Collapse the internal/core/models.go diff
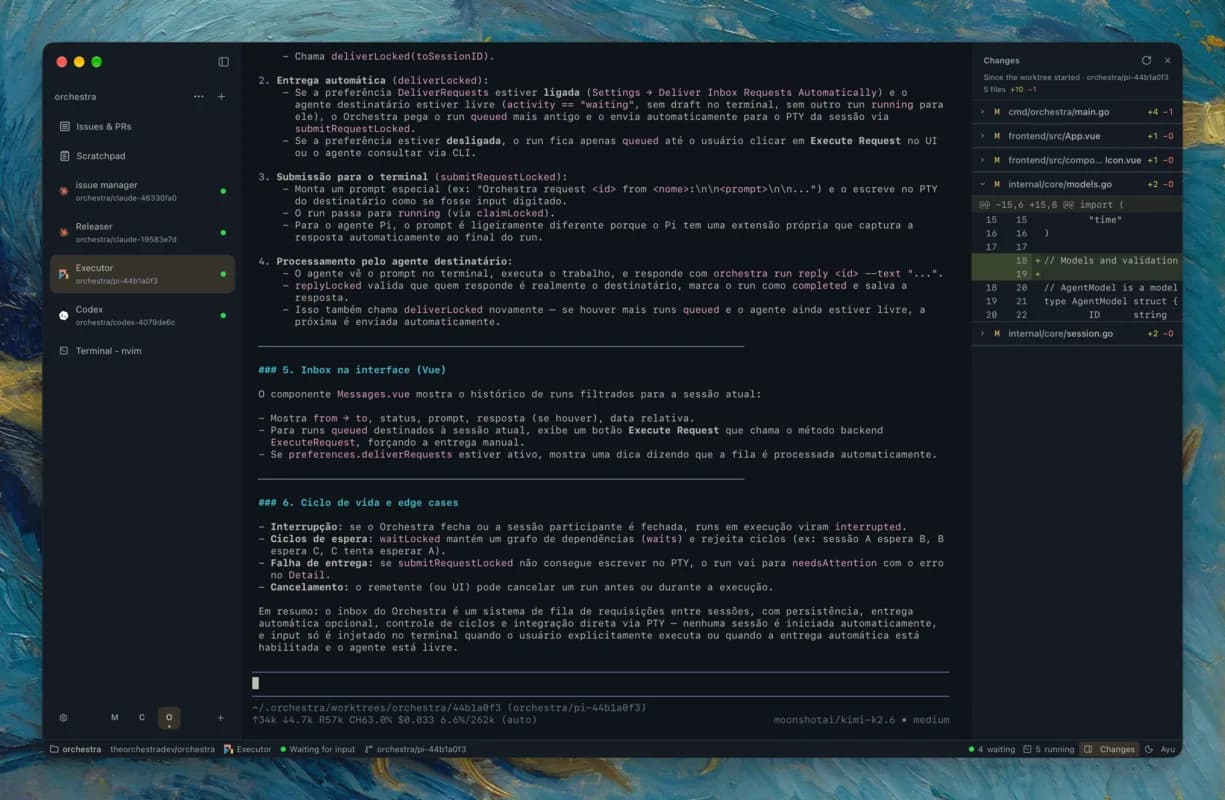Viewport: 1225px width, 800px height. pyautogui.click(x=983, y=184)
